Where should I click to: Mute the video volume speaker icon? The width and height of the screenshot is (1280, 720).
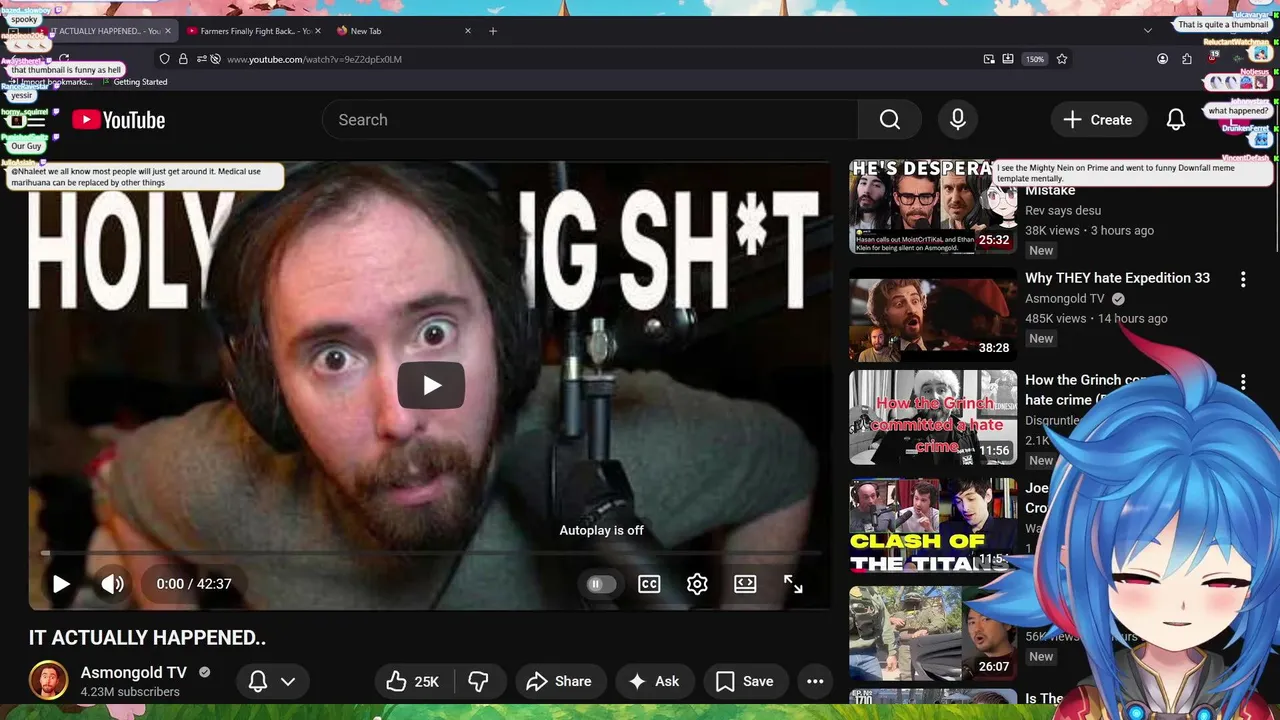(x=112, y=584)
